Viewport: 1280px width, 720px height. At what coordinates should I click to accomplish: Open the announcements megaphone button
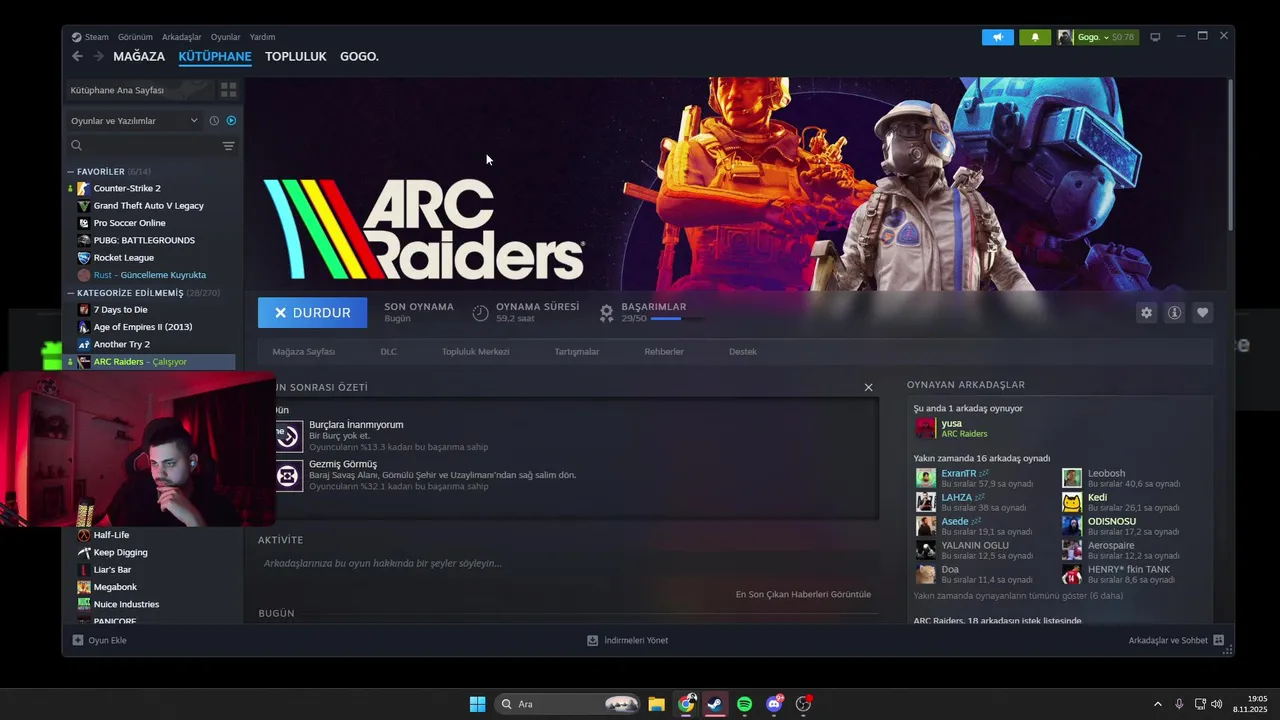click(x=998, y=37)
